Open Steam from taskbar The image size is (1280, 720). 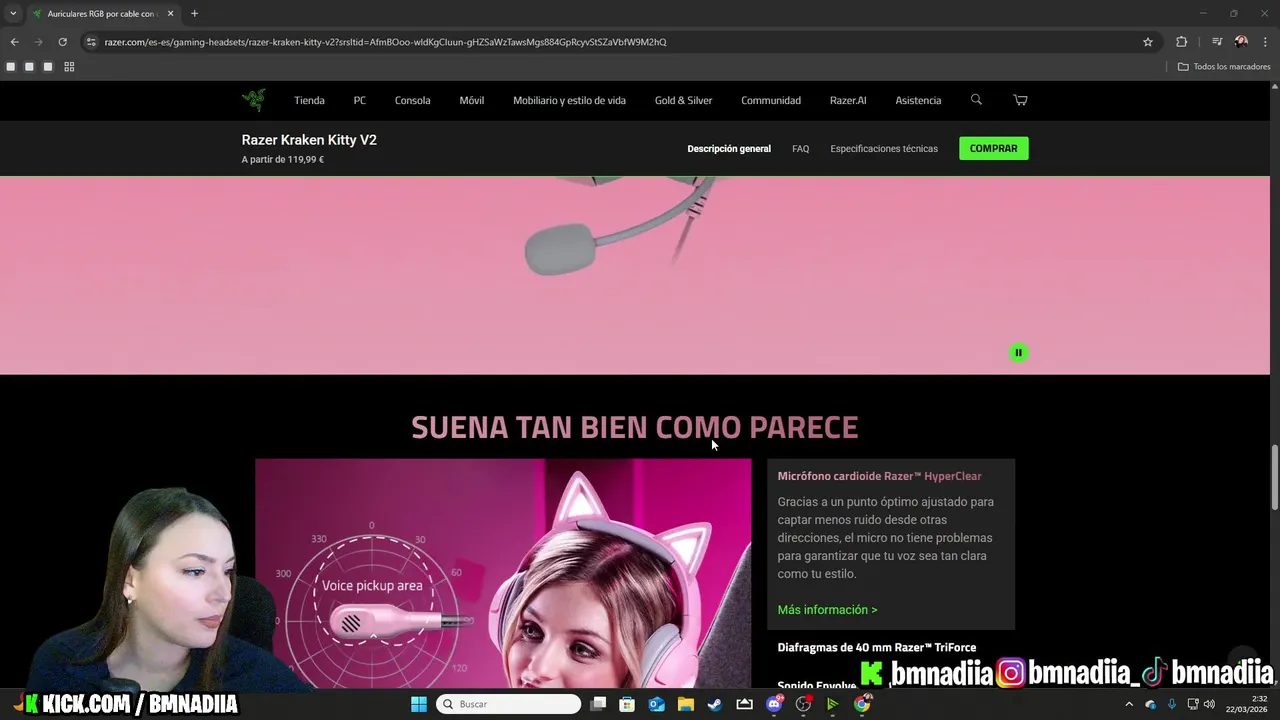(x=715, y=704)
